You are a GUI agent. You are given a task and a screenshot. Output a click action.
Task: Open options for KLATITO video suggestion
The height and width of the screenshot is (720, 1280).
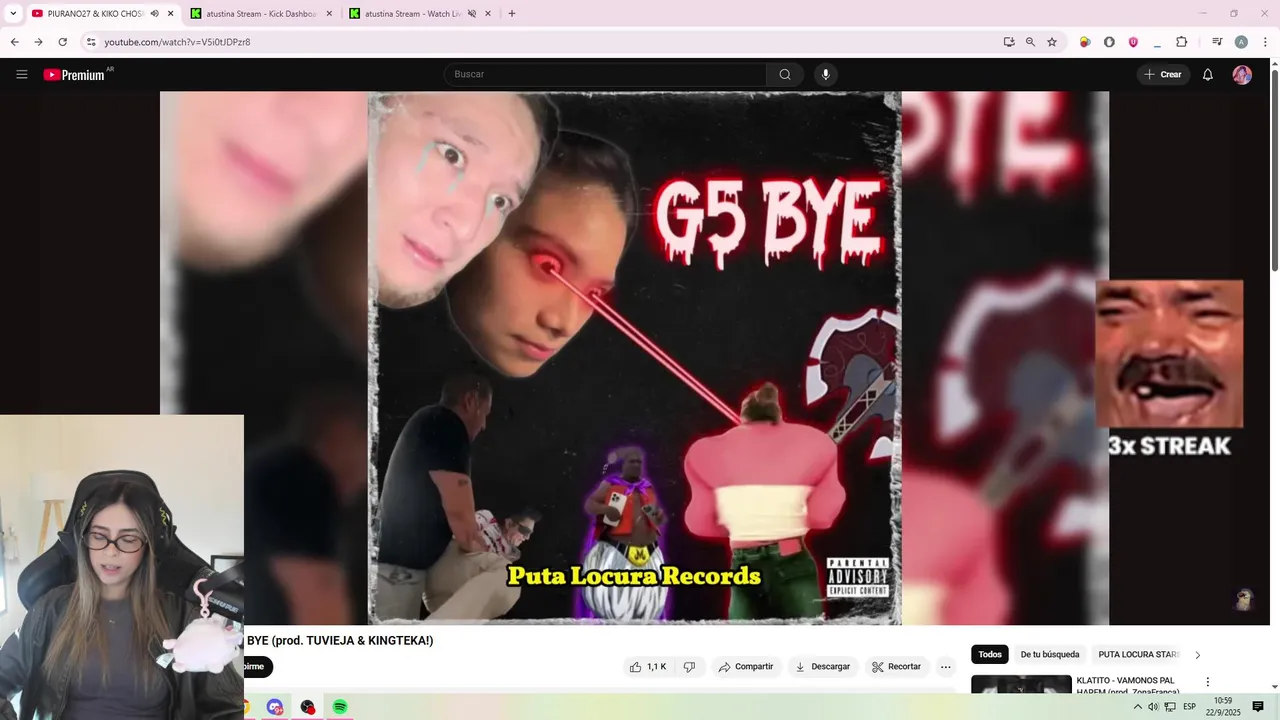coord(1207,682)
